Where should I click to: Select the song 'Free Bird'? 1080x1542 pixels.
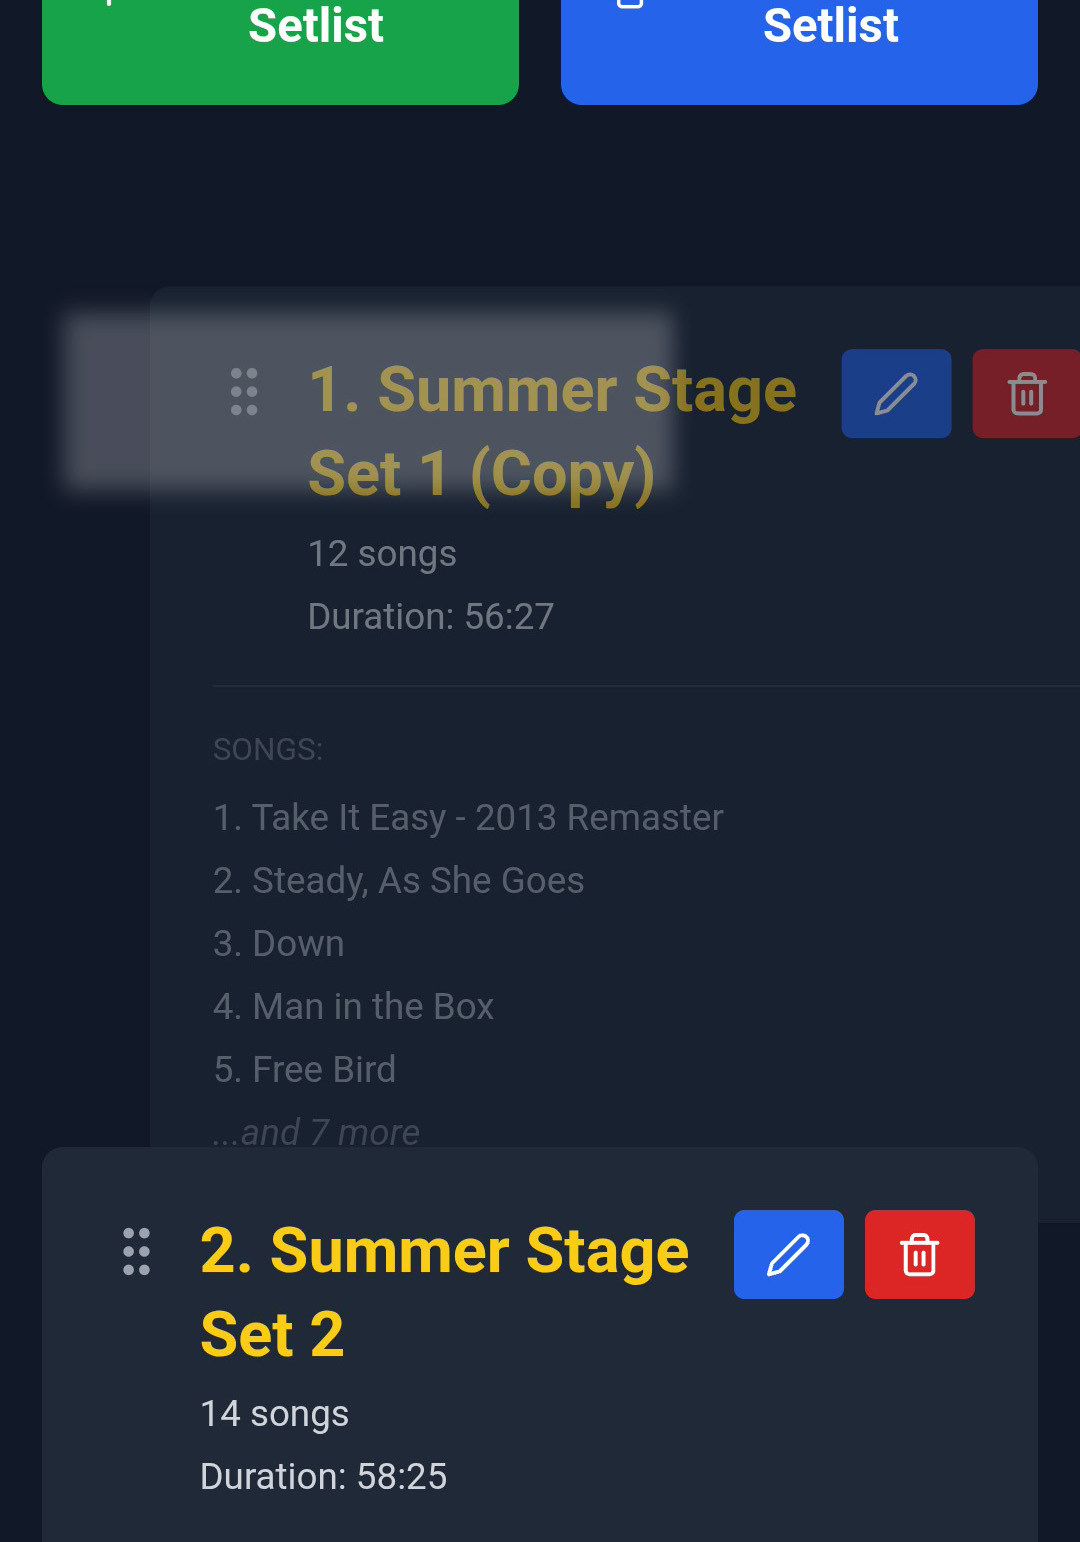[x=304, y=1068]
